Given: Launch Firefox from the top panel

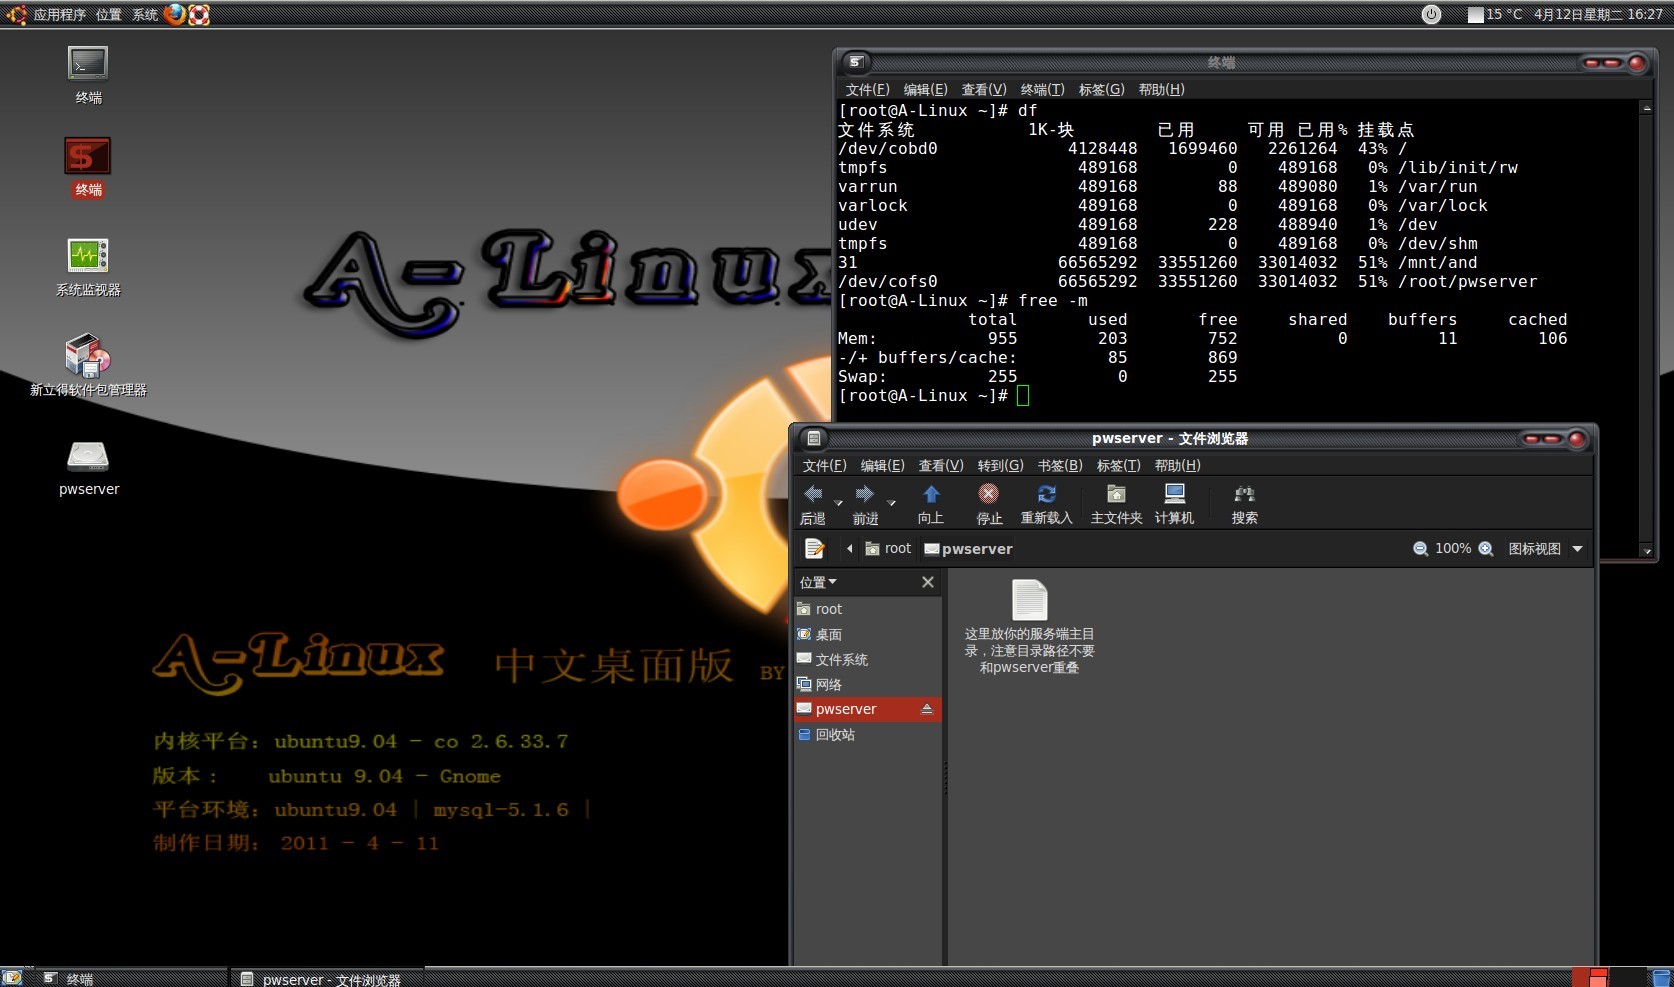Looking at the screenshot, I should tap(175, 14).
